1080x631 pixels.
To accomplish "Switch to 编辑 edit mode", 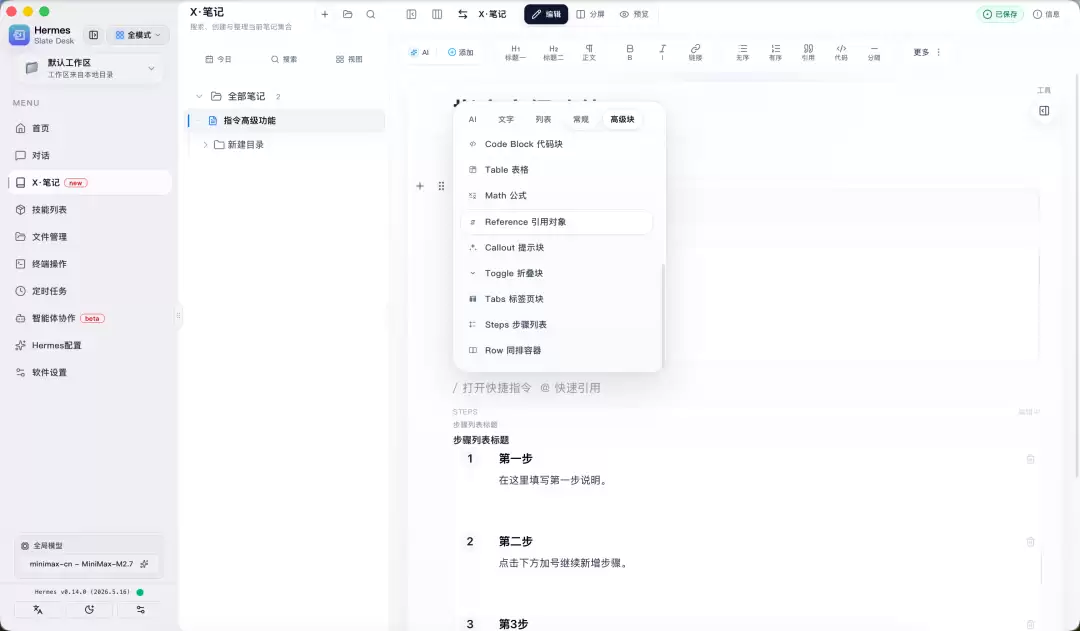I will tap(546, 14).
